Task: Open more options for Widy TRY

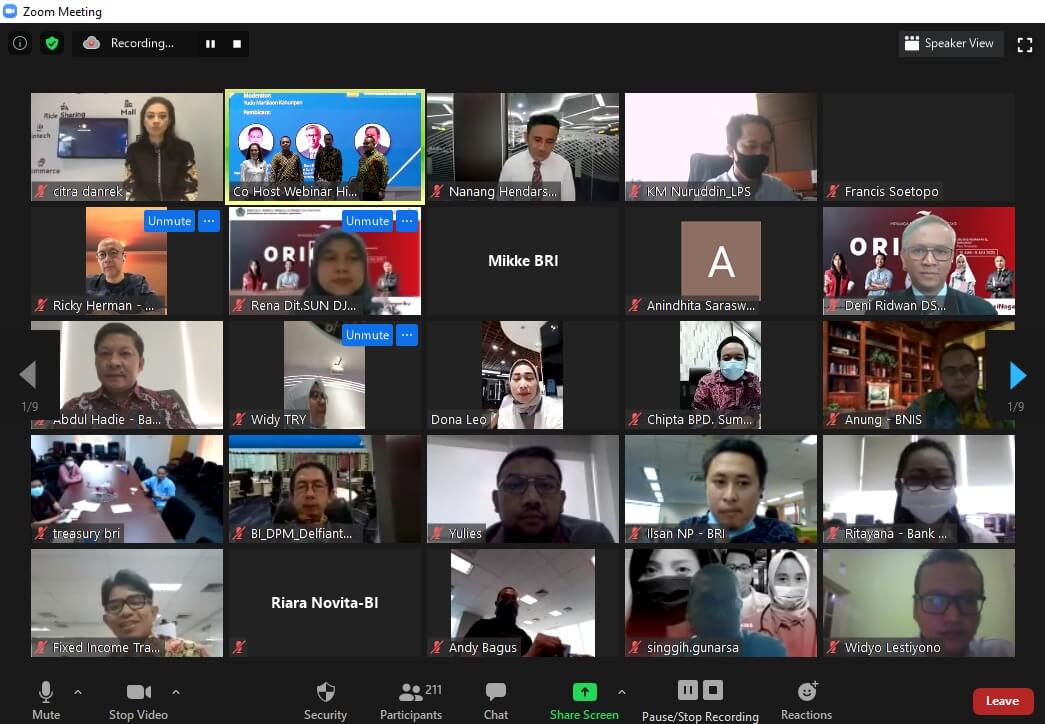Action: coord(407,335)
